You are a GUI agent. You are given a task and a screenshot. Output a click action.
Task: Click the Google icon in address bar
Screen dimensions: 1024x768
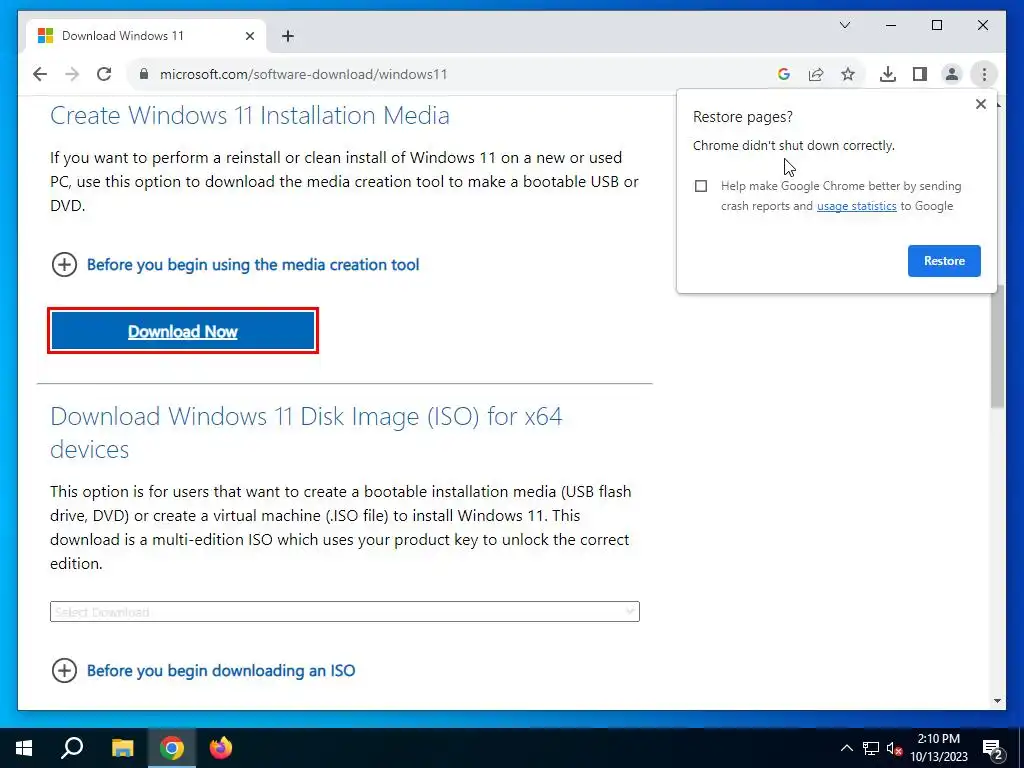pos(784,74)
